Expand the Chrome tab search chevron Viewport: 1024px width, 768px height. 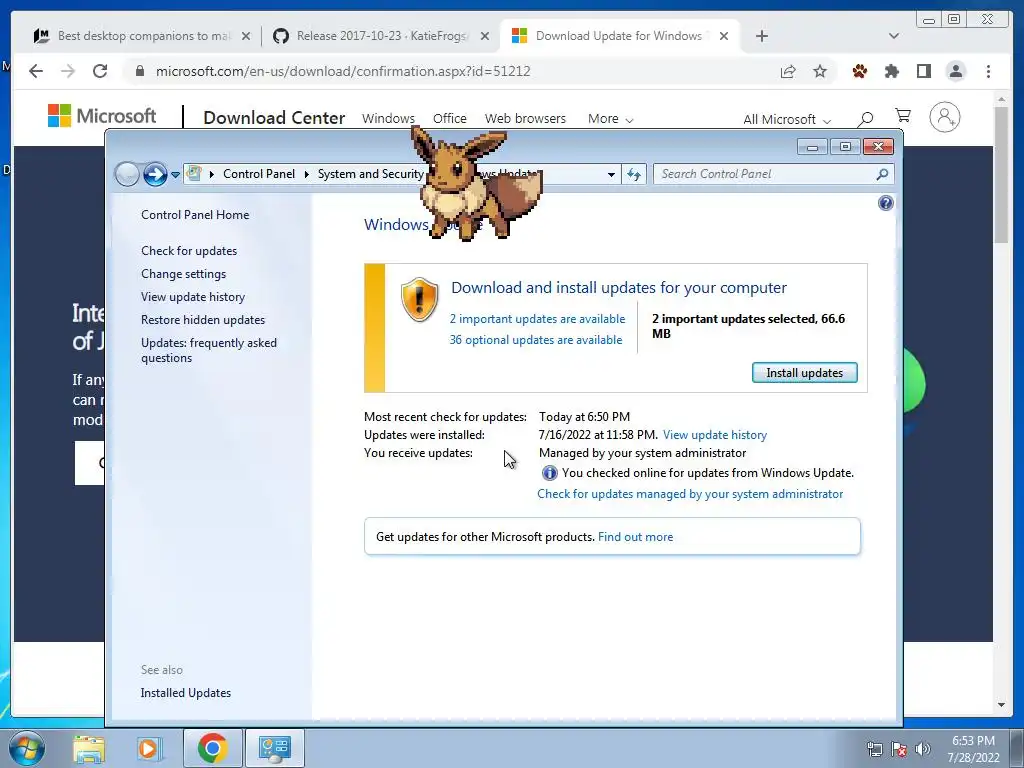(894, 36)
